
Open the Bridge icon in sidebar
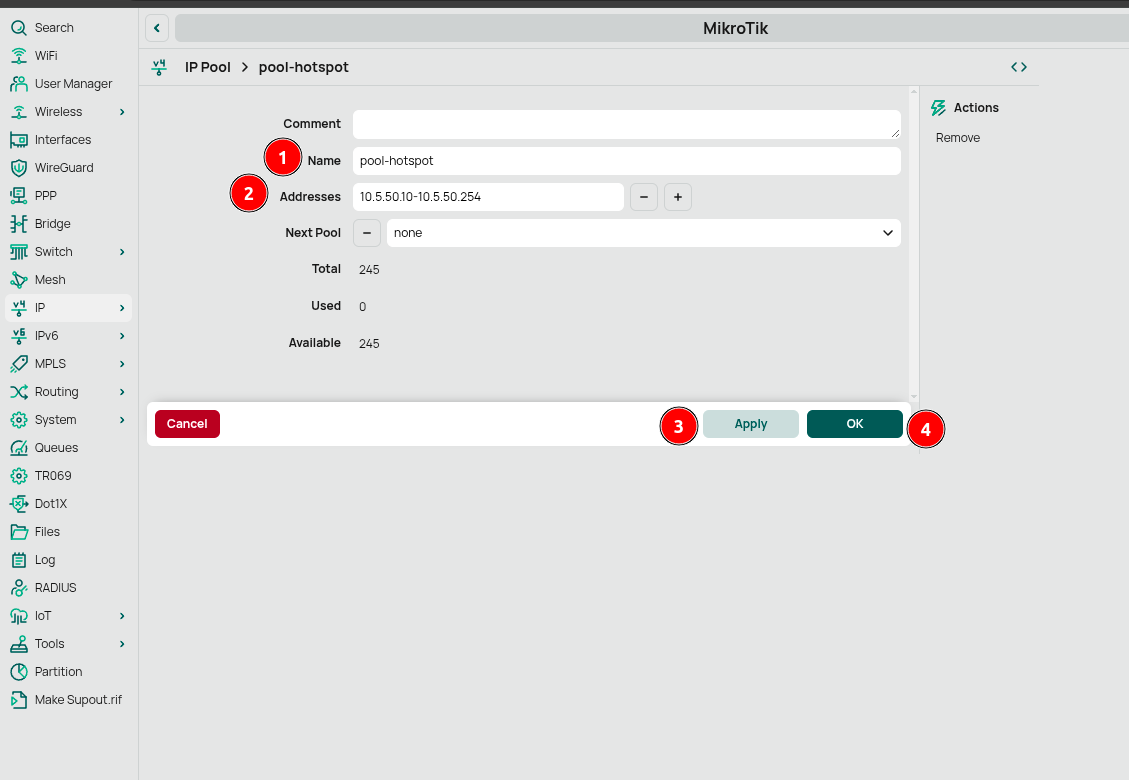(18, 224)
